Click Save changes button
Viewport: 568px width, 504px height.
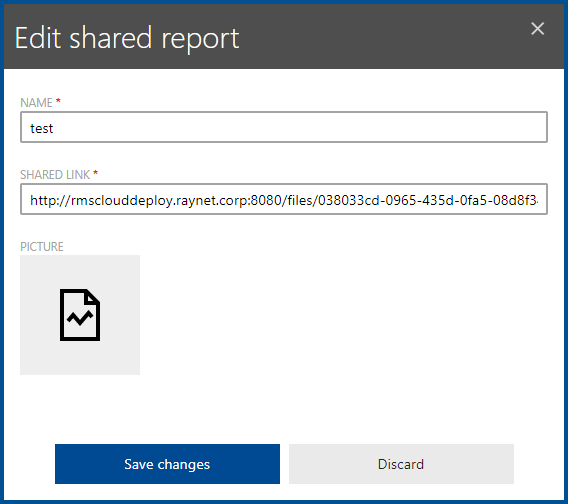[167, 464]
